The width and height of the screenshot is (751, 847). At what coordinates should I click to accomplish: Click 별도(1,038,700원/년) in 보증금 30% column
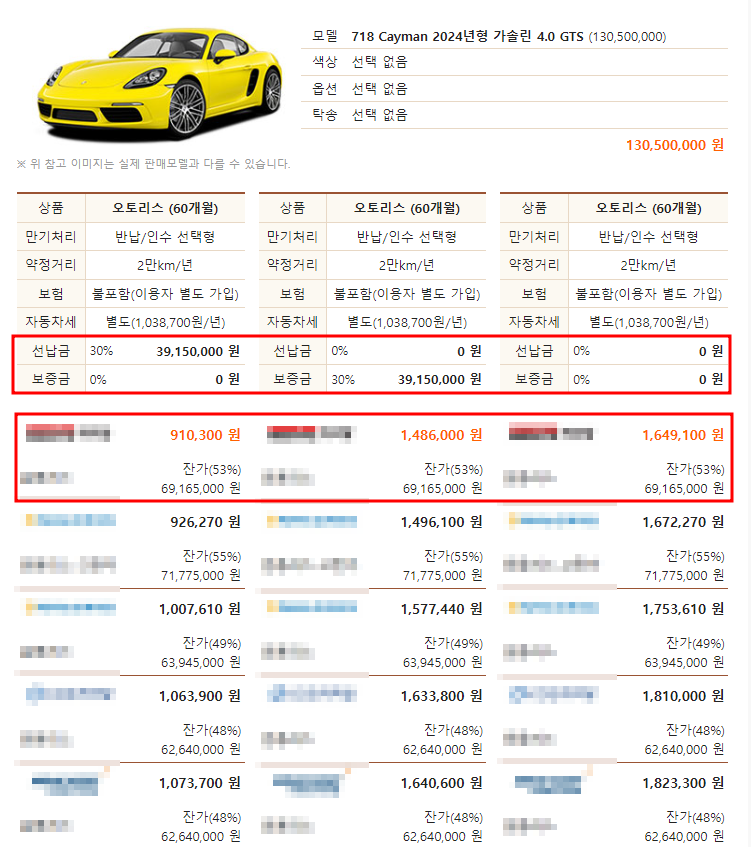pyautogui.click(x=407, y=322)
